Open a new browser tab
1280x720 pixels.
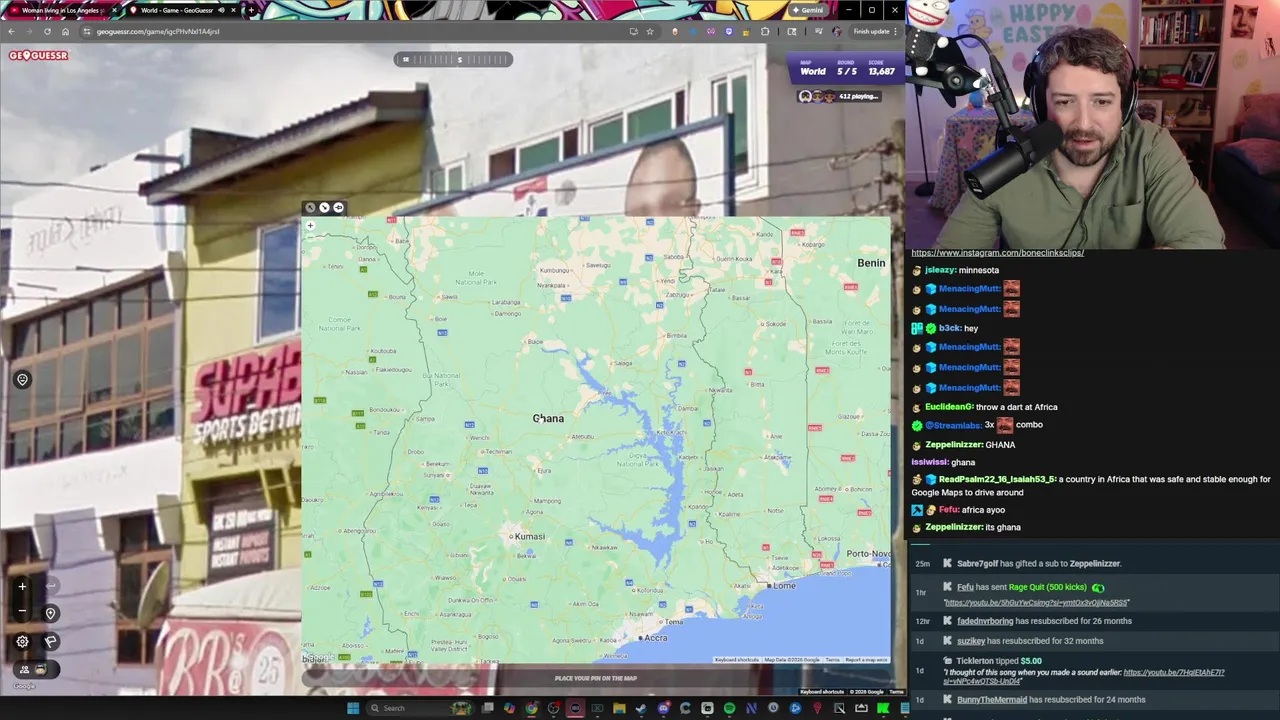251,10
